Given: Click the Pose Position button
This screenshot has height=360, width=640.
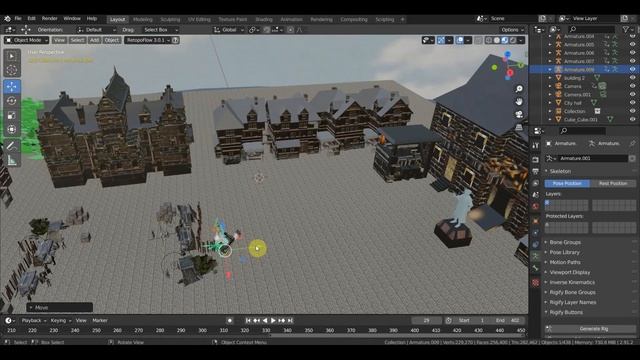Looking at the screenshot, I should [567, 184].
